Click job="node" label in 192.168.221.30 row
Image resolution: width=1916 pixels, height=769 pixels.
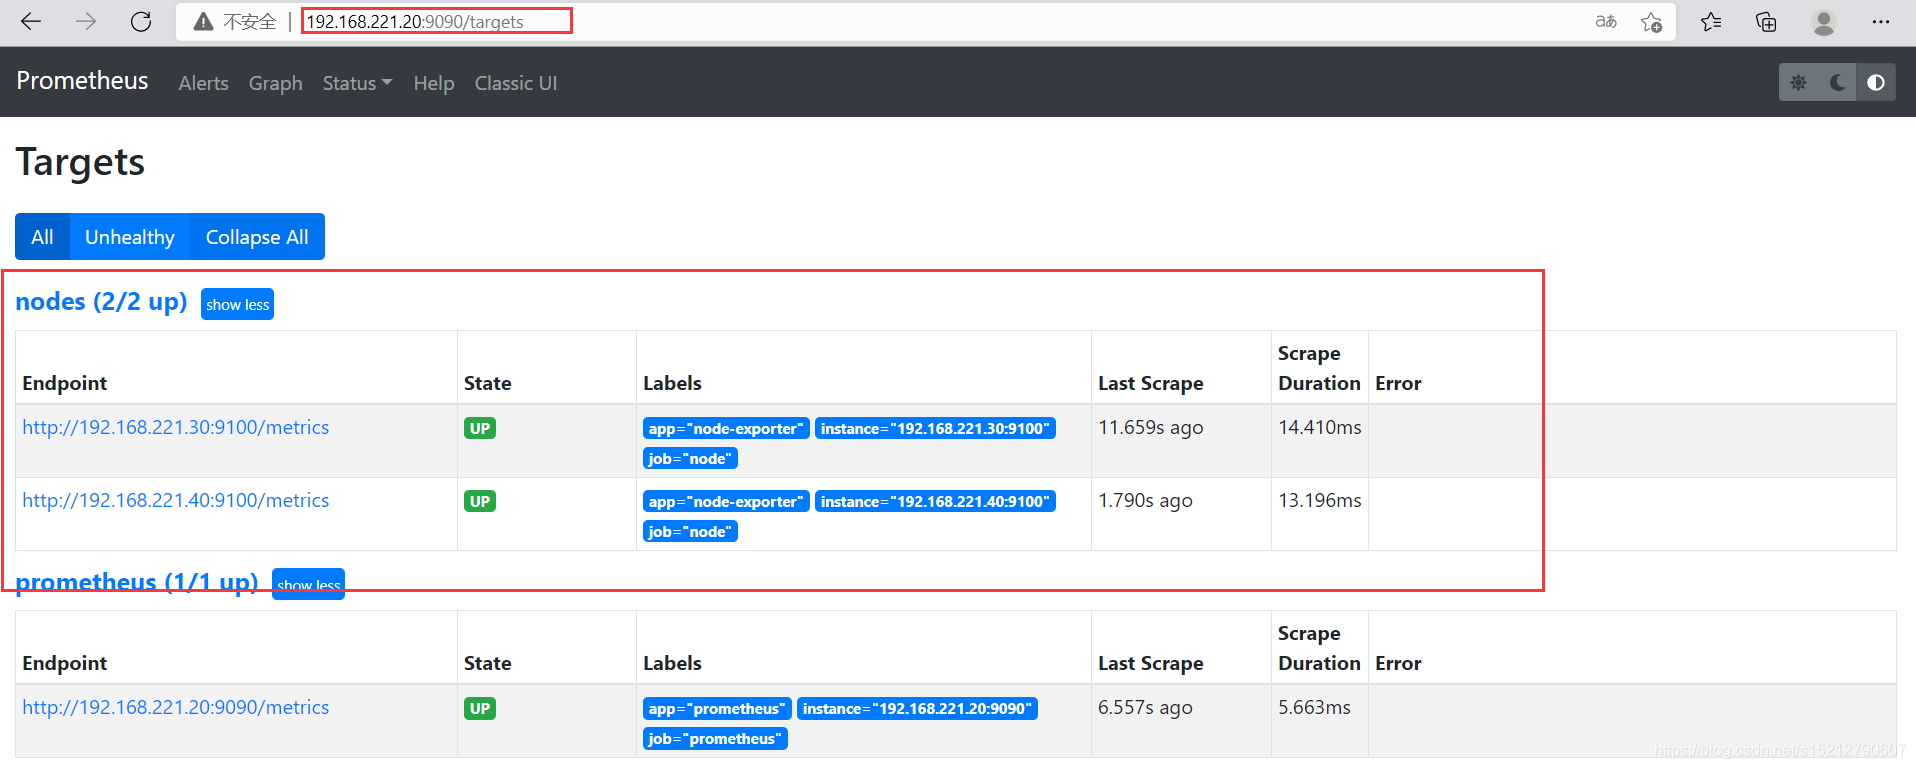(690, 458)
